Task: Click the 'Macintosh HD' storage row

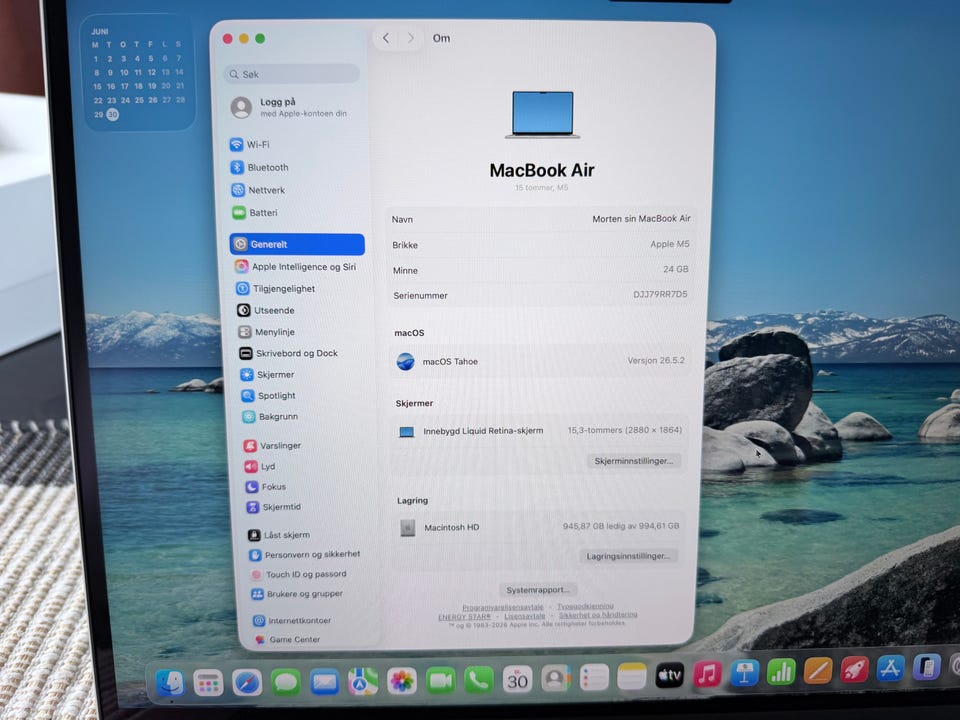Action: (539, 527)
